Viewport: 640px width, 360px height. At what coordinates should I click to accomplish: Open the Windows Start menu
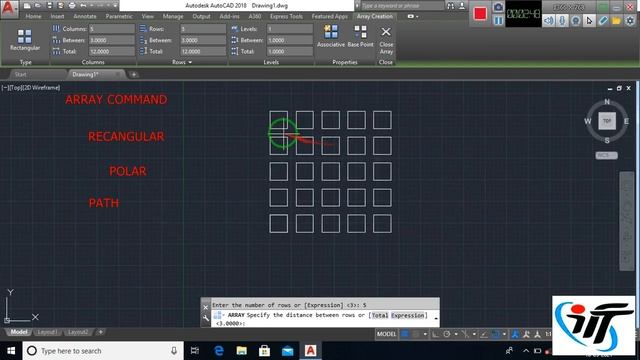tap(11, 351)
